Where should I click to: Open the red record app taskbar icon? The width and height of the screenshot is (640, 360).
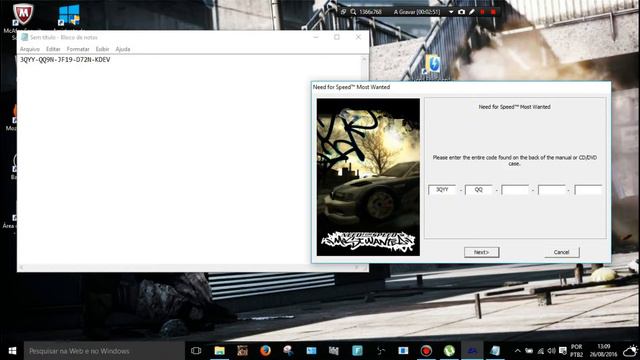tap(426, 351)
